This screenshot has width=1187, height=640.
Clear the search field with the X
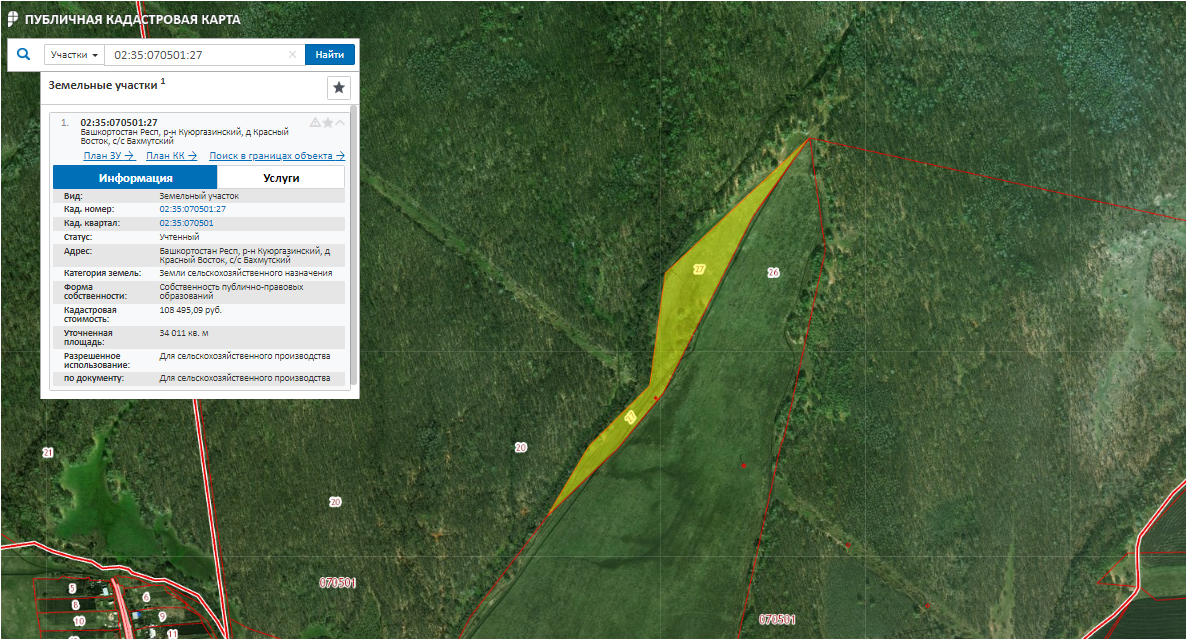pos(292,55)
